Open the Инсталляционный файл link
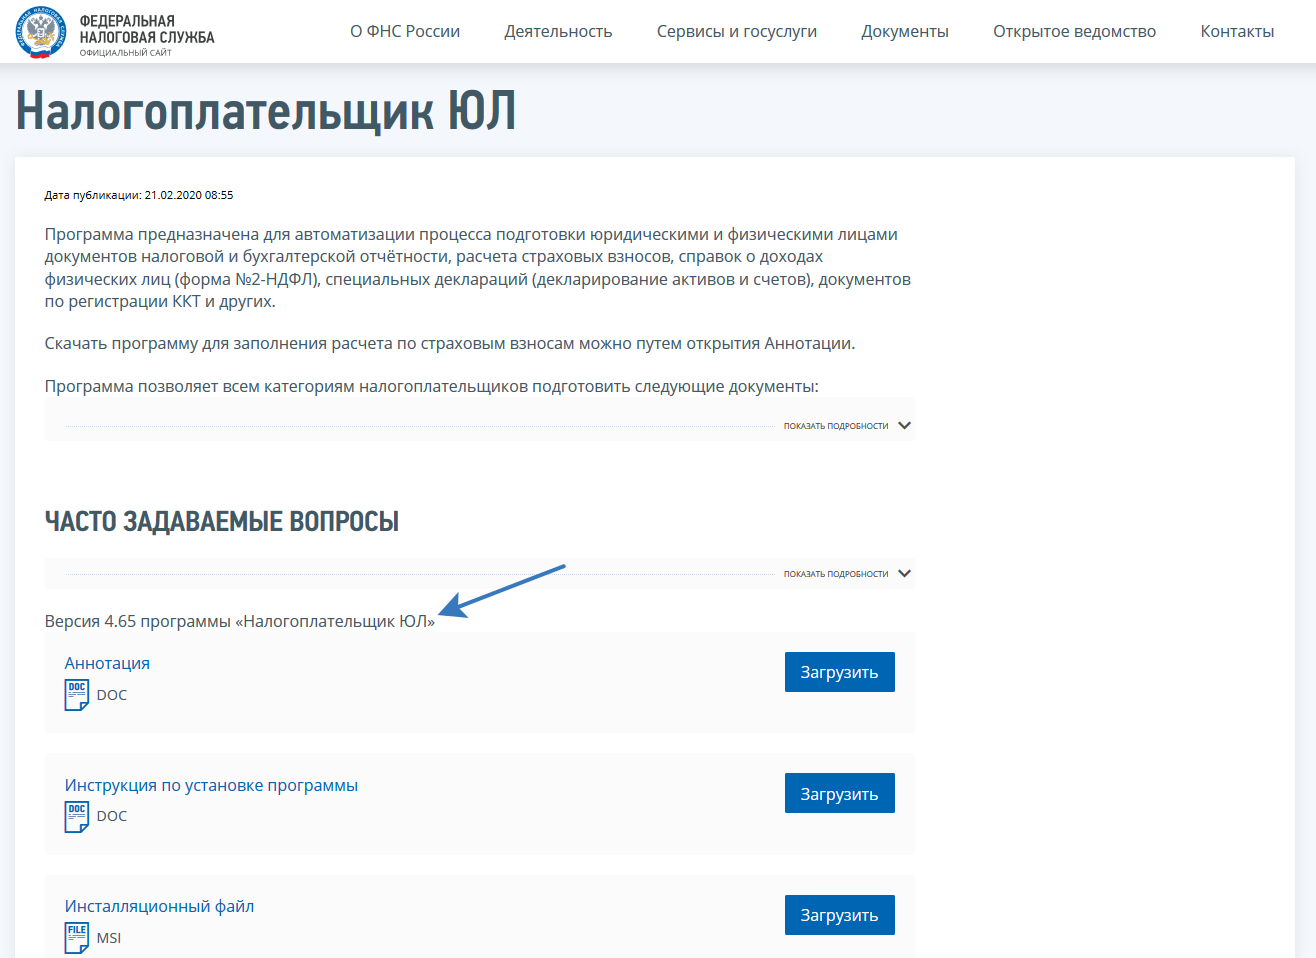The image size is (1316, 958). (159, 906)
